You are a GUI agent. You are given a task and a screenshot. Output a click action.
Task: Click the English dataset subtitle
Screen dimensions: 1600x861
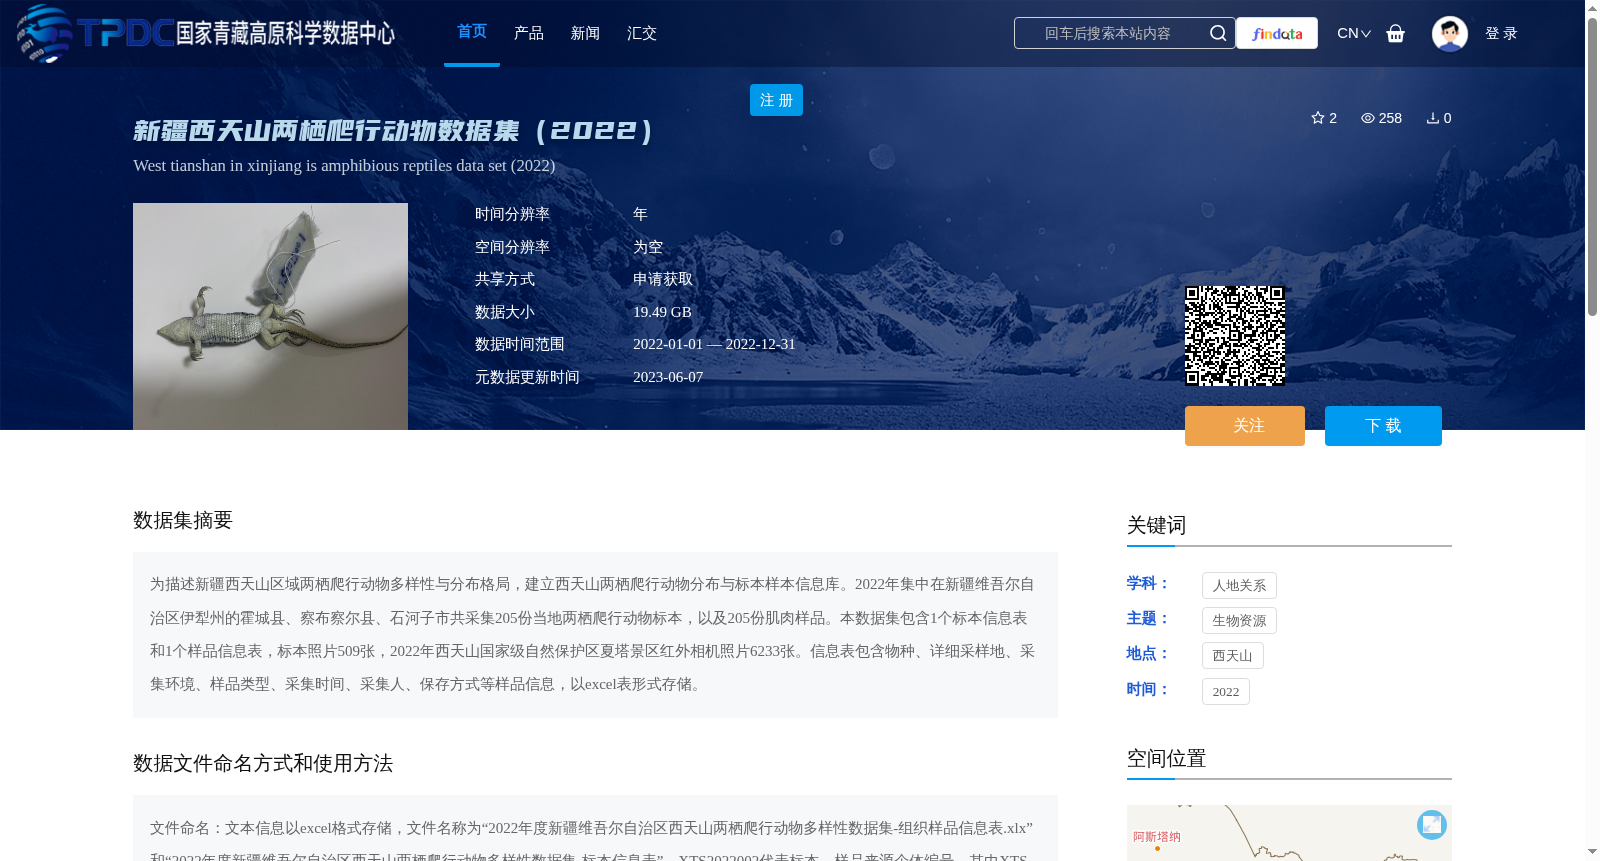click(344, 166)
